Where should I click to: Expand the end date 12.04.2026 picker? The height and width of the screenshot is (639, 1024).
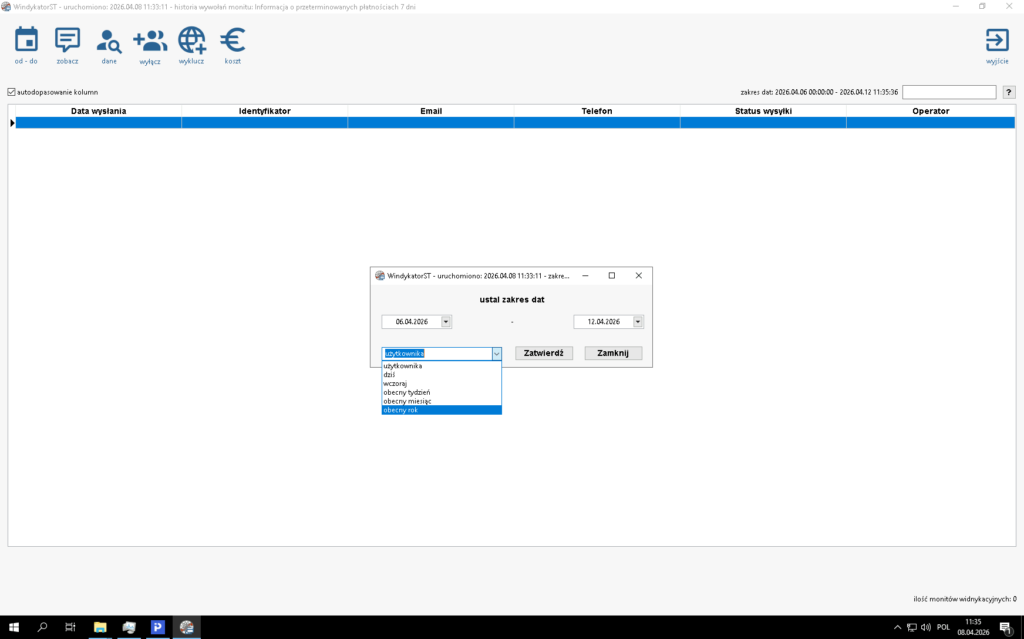coord(638,322)
